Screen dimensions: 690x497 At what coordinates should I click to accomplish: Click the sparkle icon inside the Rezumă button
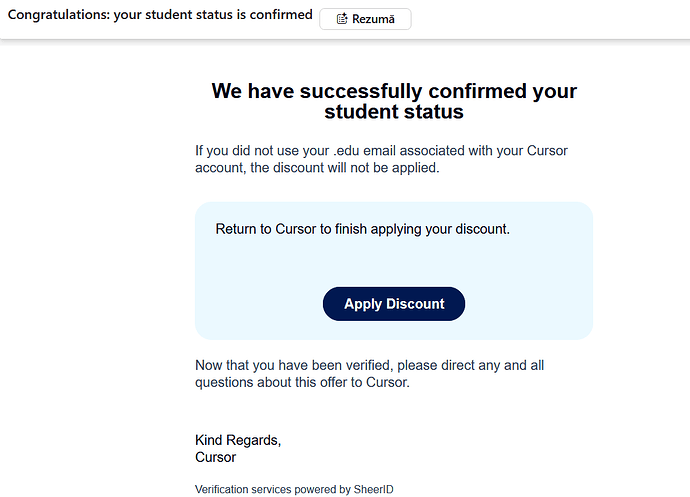(342, 19)
